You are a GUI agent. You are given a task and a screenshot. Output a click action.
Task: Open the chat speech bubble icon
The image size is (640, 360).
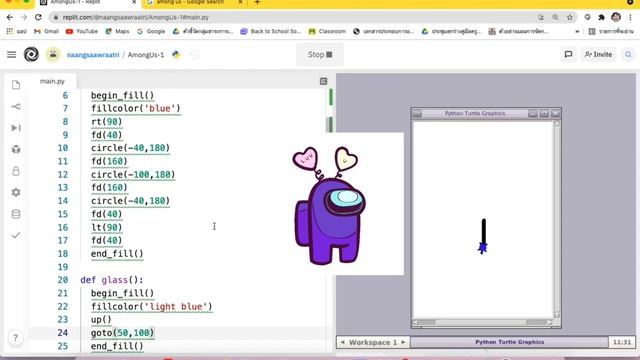click(x=568, y=54)
